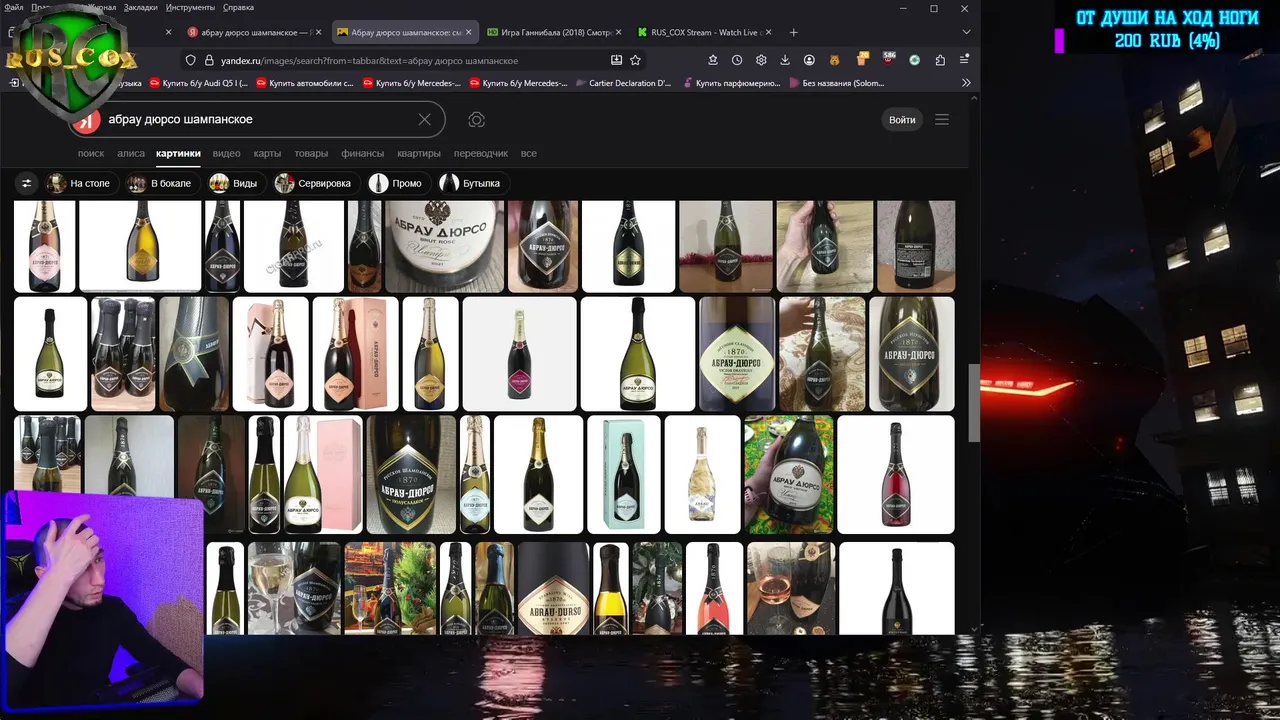Show all sections via все
This screenshot has height=720, width=1280.
tap(528, 153)
